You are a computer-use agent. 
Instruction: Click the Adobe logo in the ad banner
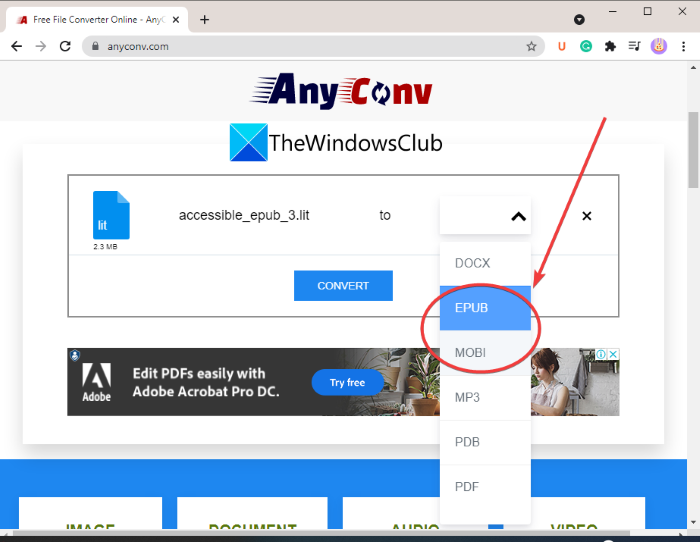click(x=96, y=382)
